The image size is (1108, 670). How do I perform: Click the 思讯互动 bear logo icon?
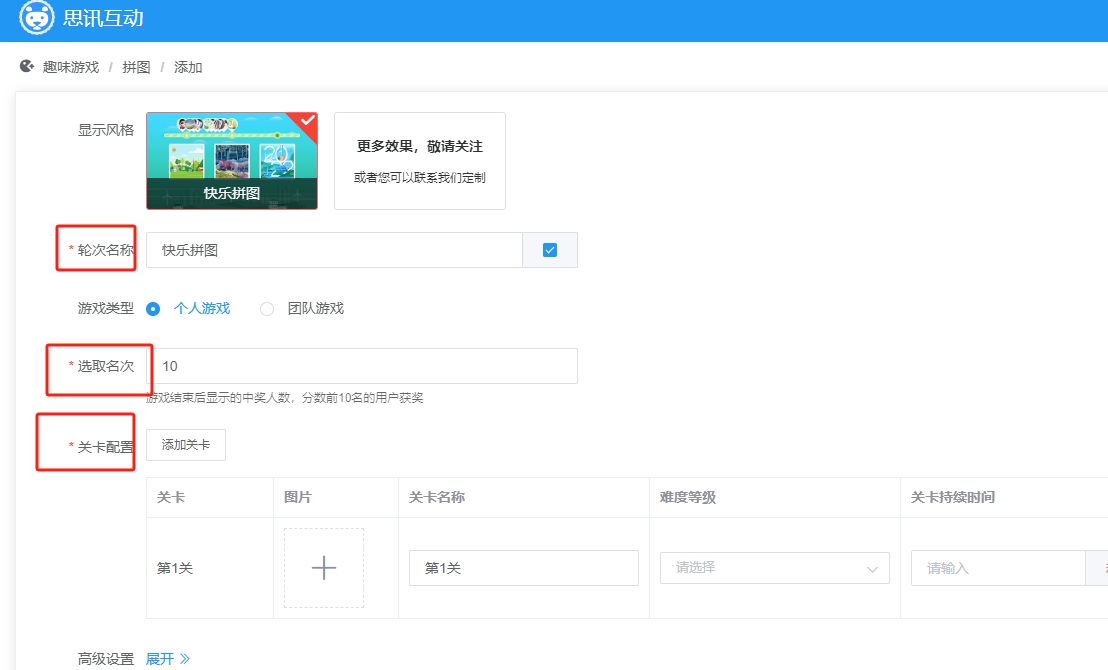pos(36,17)
